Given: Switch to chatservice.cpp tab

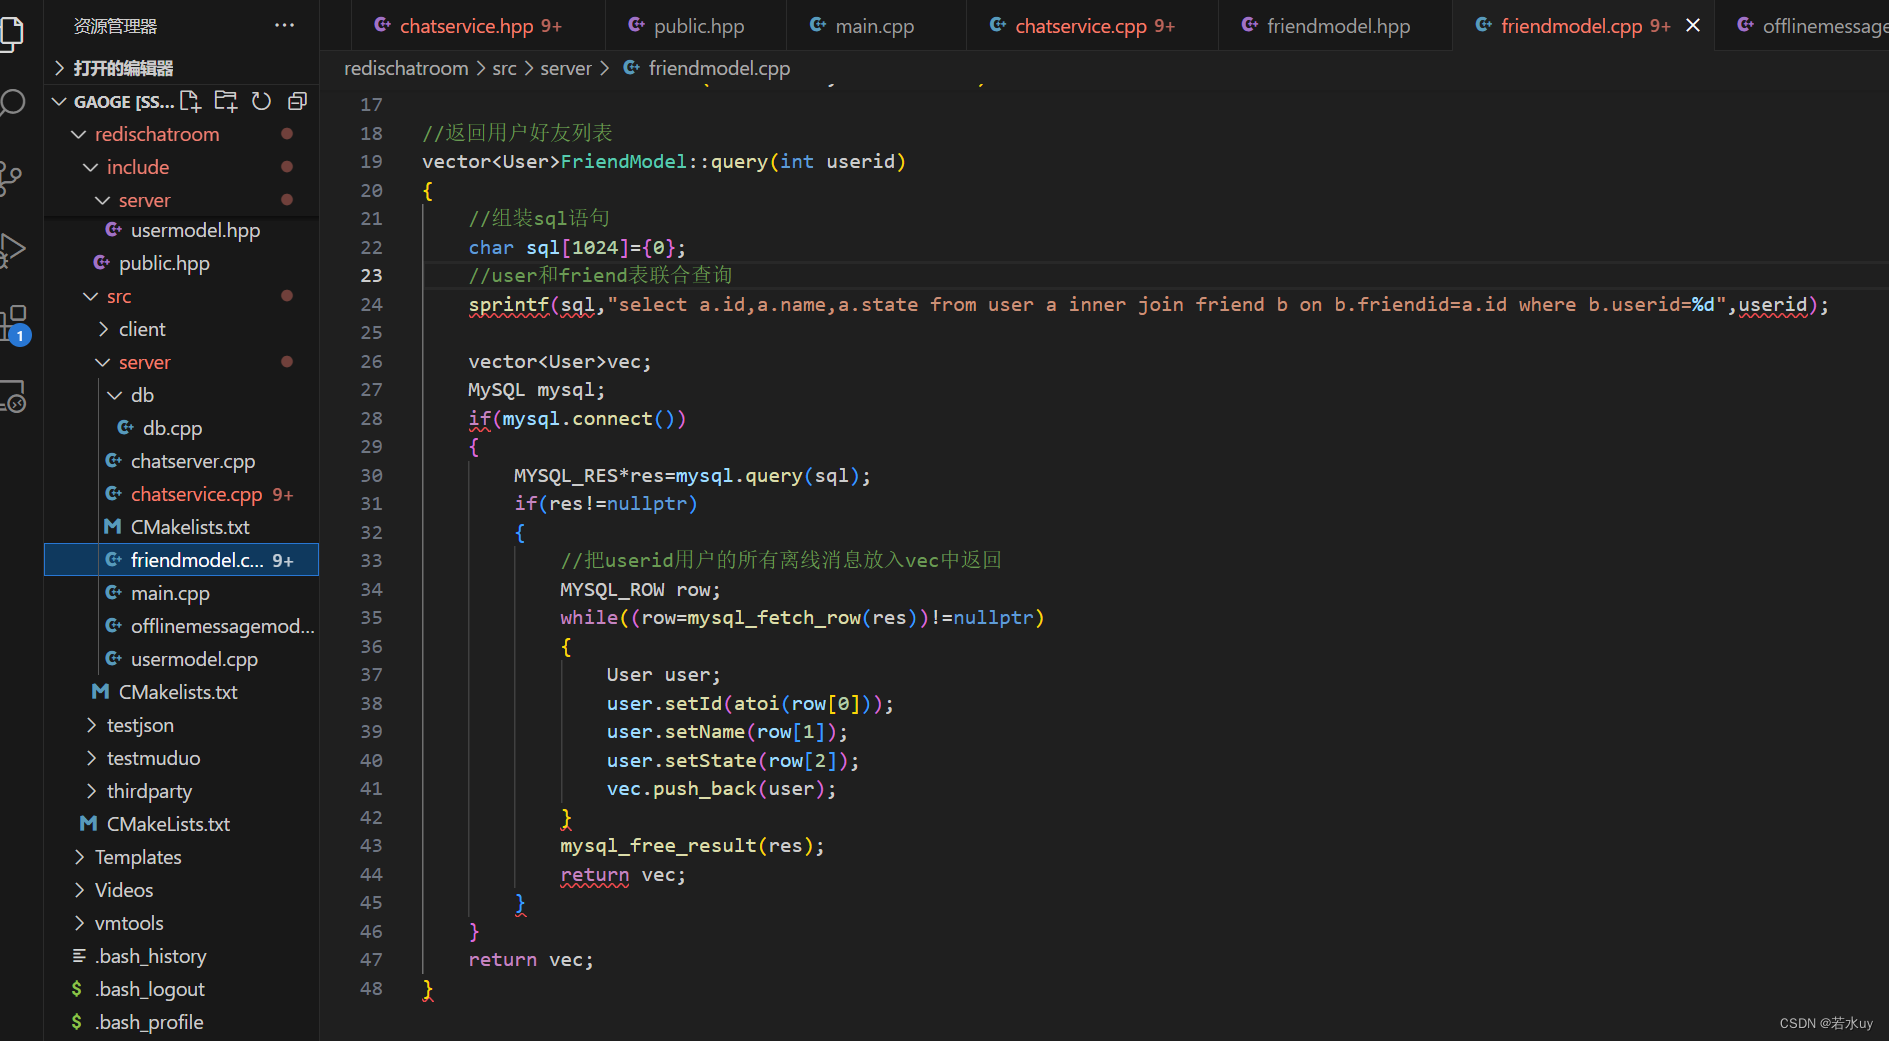Looking at the screenshot, I should tap(1092, 26).
